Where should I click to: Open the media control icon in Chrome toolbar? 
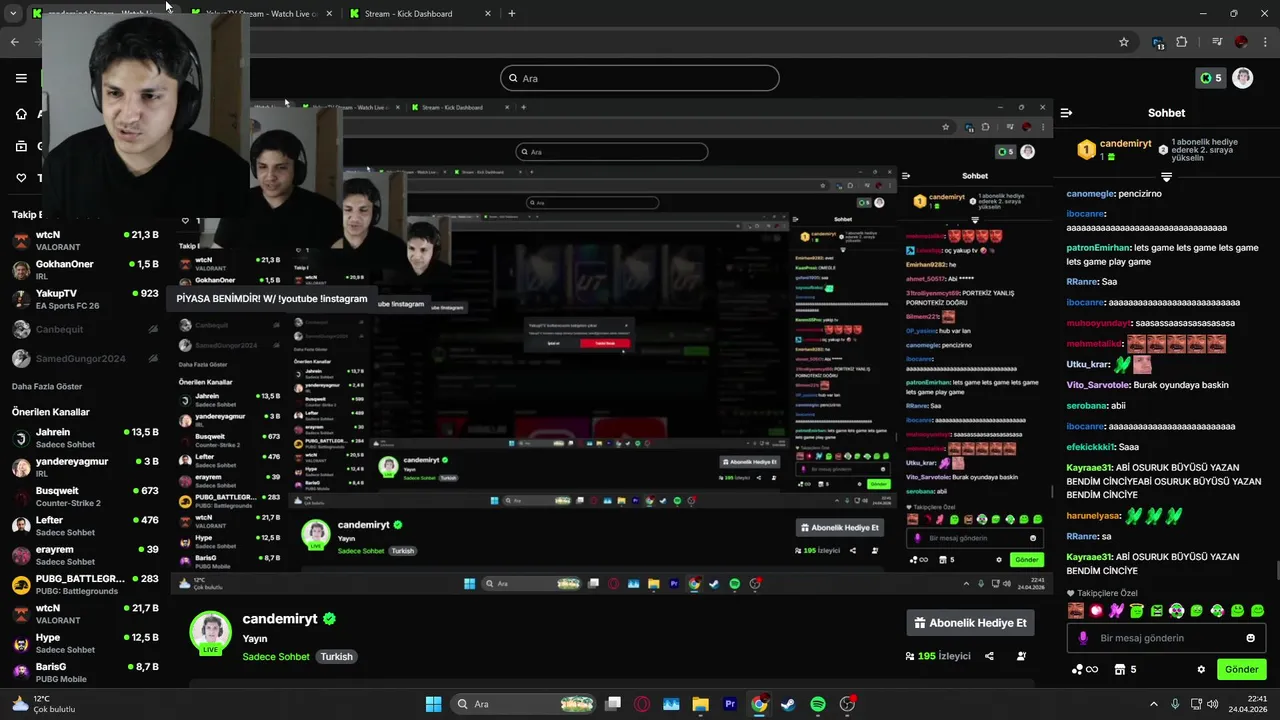pyautogui.click(x=1217, y=42)
